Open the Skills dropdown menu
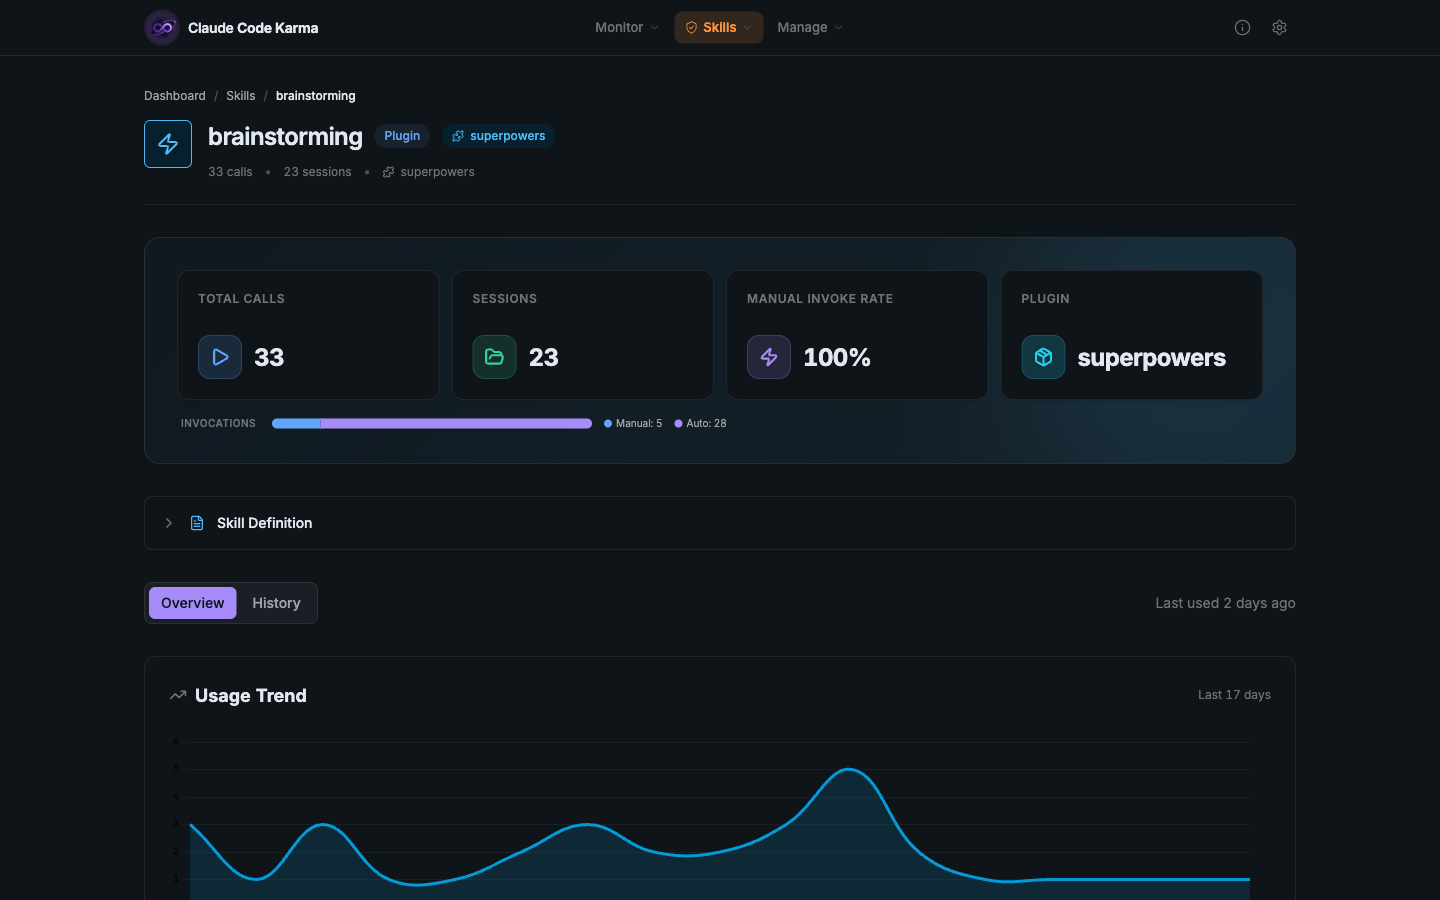This screenshot has width=1440, height=900. tap(719, 28)
